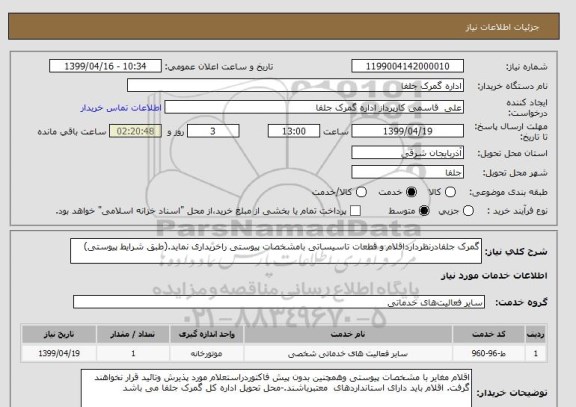Select the کالا/خدمت radio button
Image resolution: width=576 pixels, height=407 pixels.
point(361,192)
